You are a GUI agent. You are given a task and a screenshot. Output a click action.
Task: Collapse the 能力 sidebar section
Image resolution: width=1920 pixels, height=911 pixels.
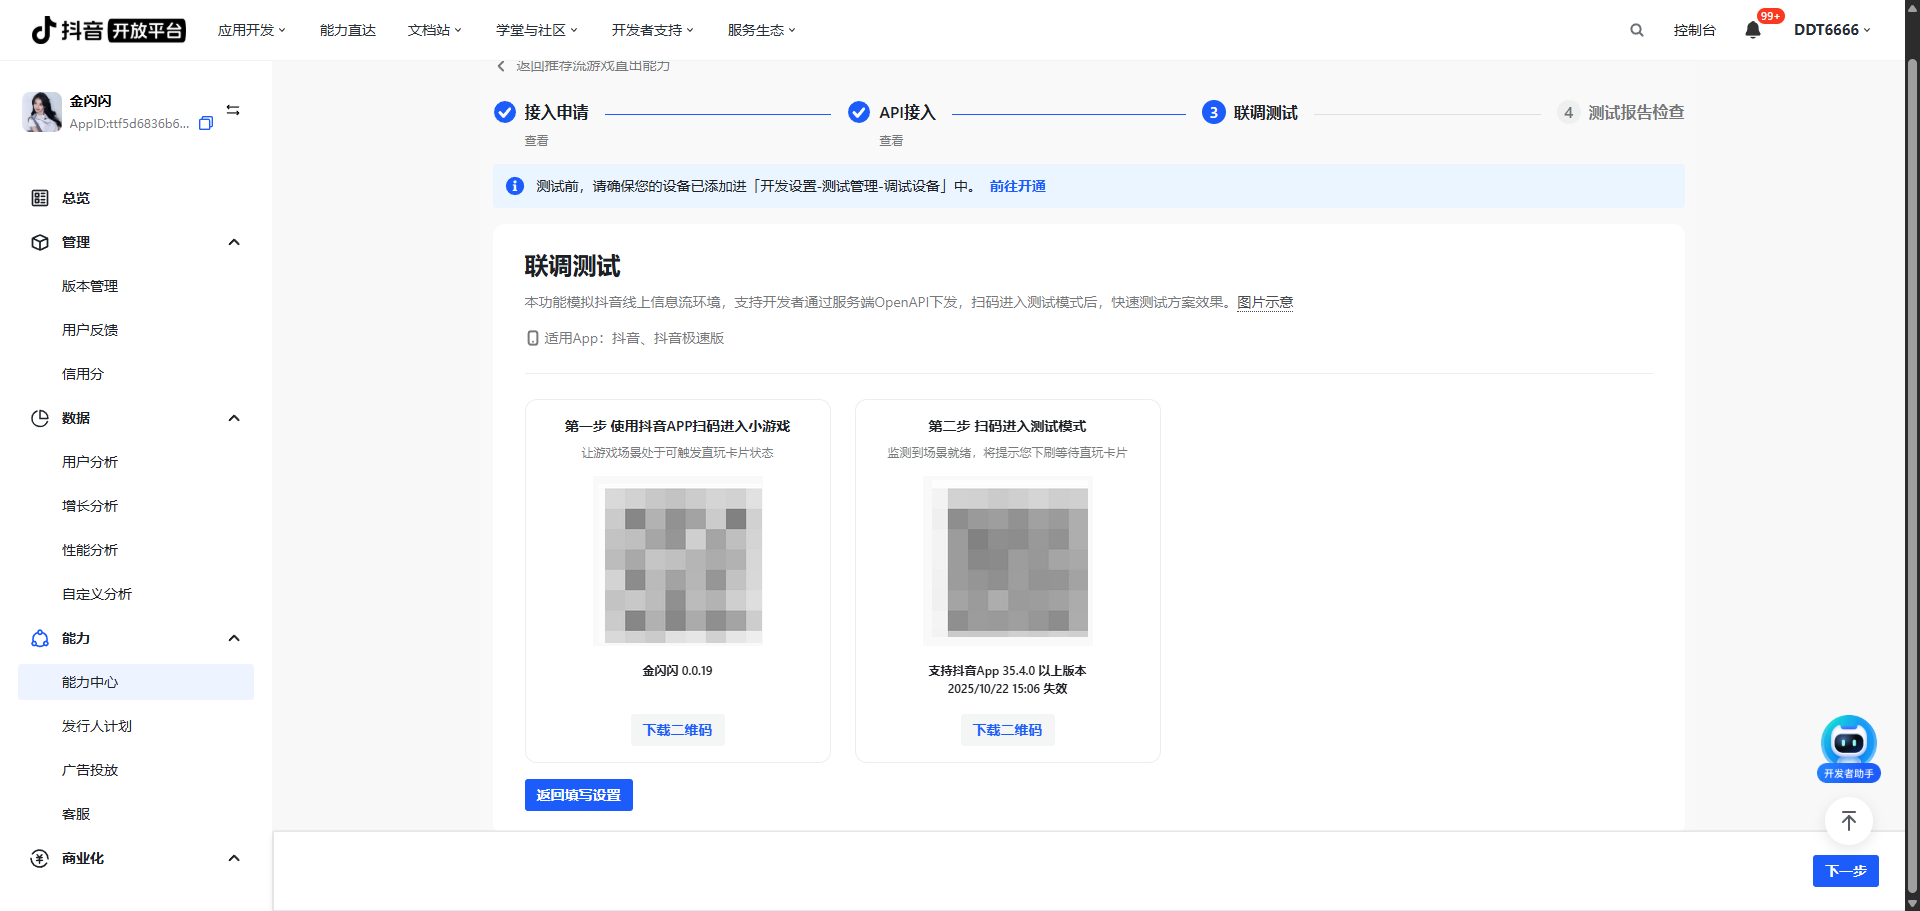click(x=234, y=638)
